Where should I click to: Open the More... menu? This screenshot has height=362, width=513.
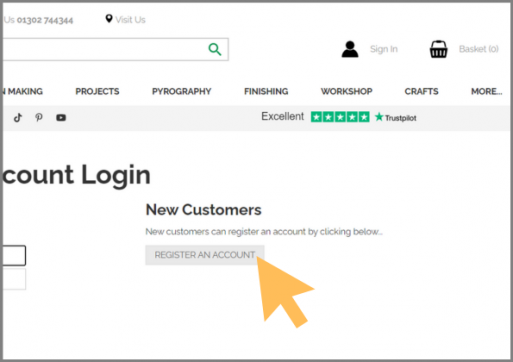[x=486, y=91]
